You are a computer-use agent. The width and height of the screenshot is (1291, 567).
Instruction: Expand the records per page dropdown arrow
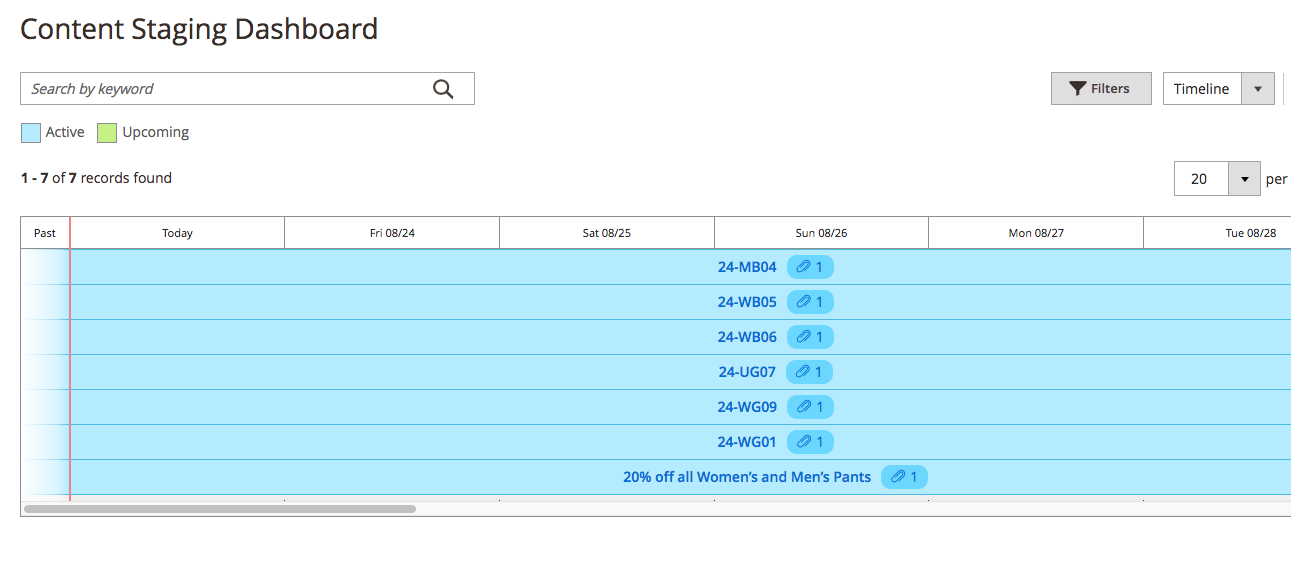click(1244, 179)
